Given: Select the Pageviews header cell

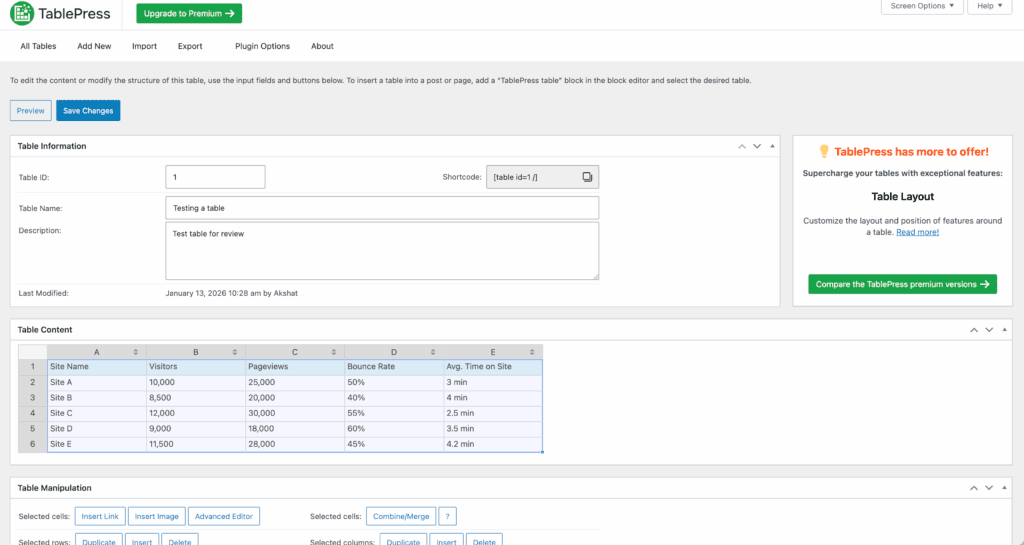Looking at the screenshot, I should (x=295, y=367).
